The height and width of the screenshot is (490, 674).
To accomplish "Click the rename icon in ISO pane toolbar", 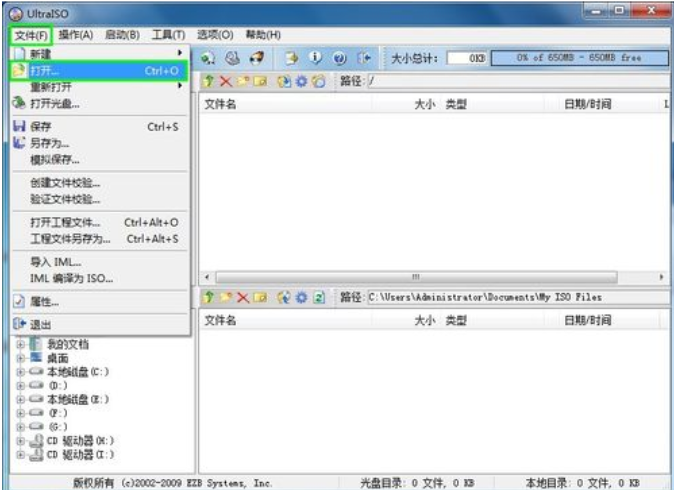I will [x=260, y=81].
